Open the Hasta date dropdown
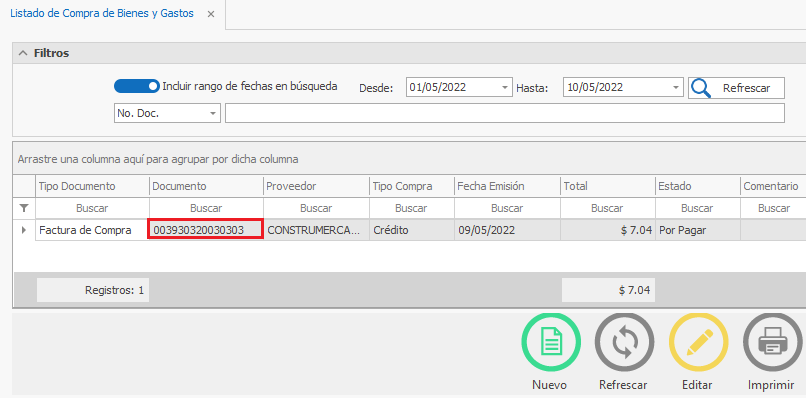 [x=675, y=88]
